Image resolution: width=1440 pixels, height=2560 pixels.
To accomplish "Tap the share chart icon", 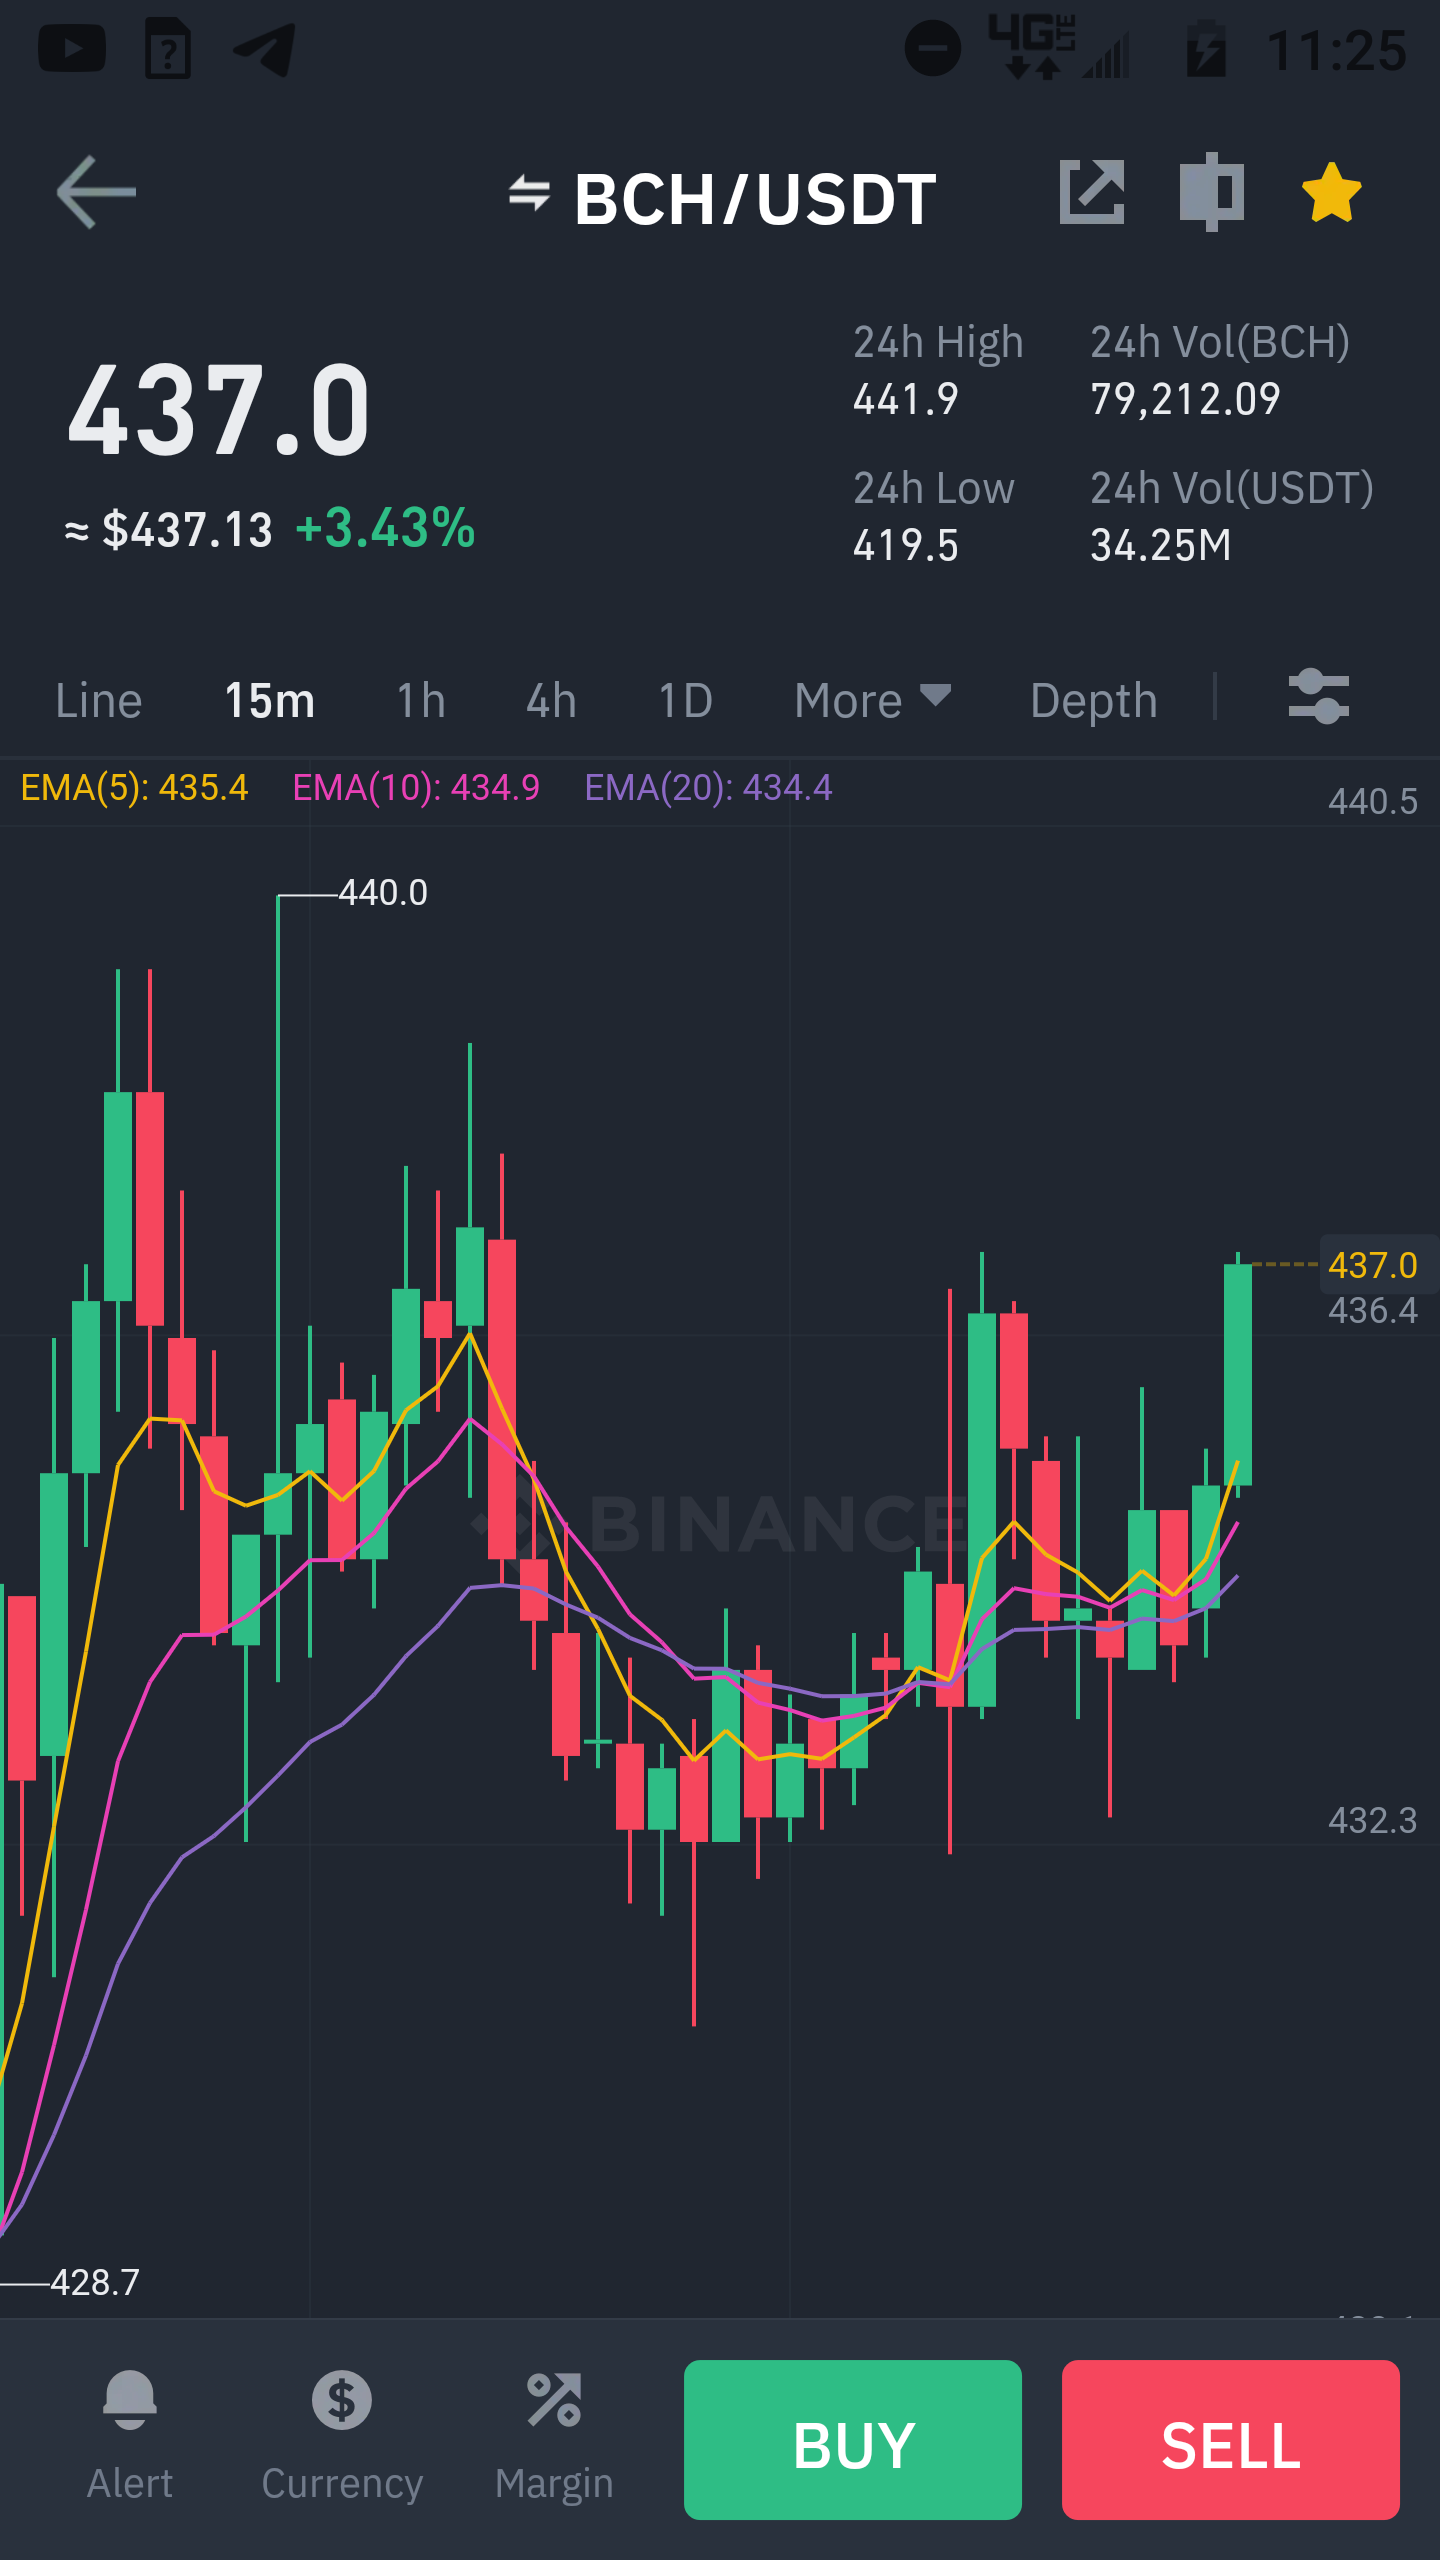I will click(x=1091, y=191).
